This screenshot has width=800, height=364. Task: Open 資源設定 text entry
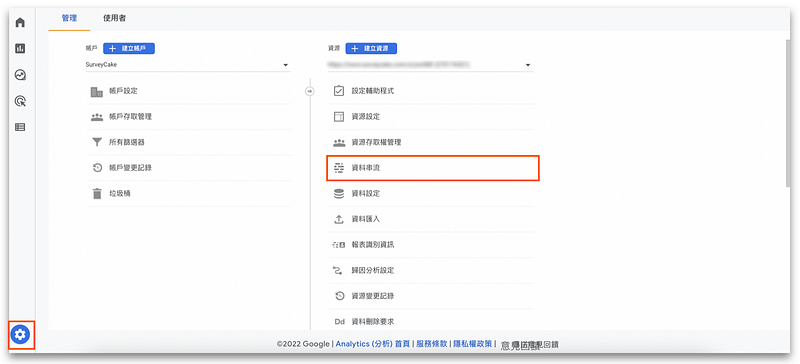(365, 117)
